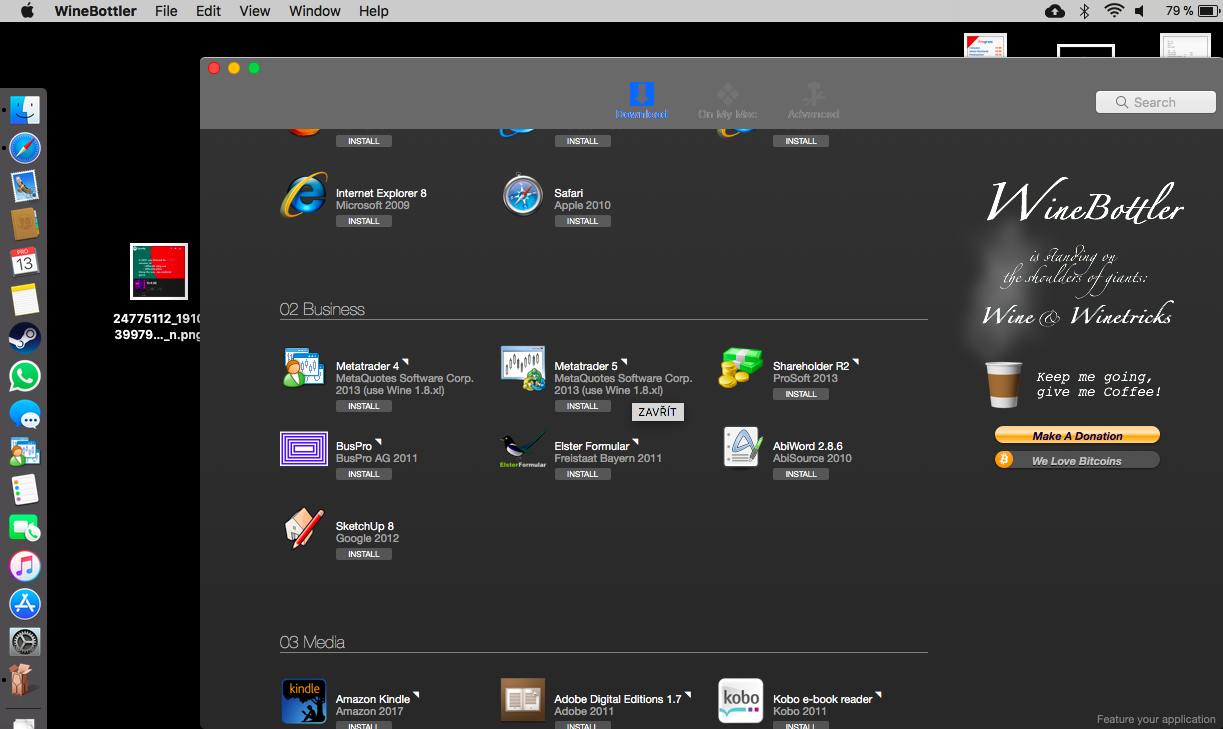Open Finder from the Dock
Screen dimensions: 1223x729
click(25, 109)
